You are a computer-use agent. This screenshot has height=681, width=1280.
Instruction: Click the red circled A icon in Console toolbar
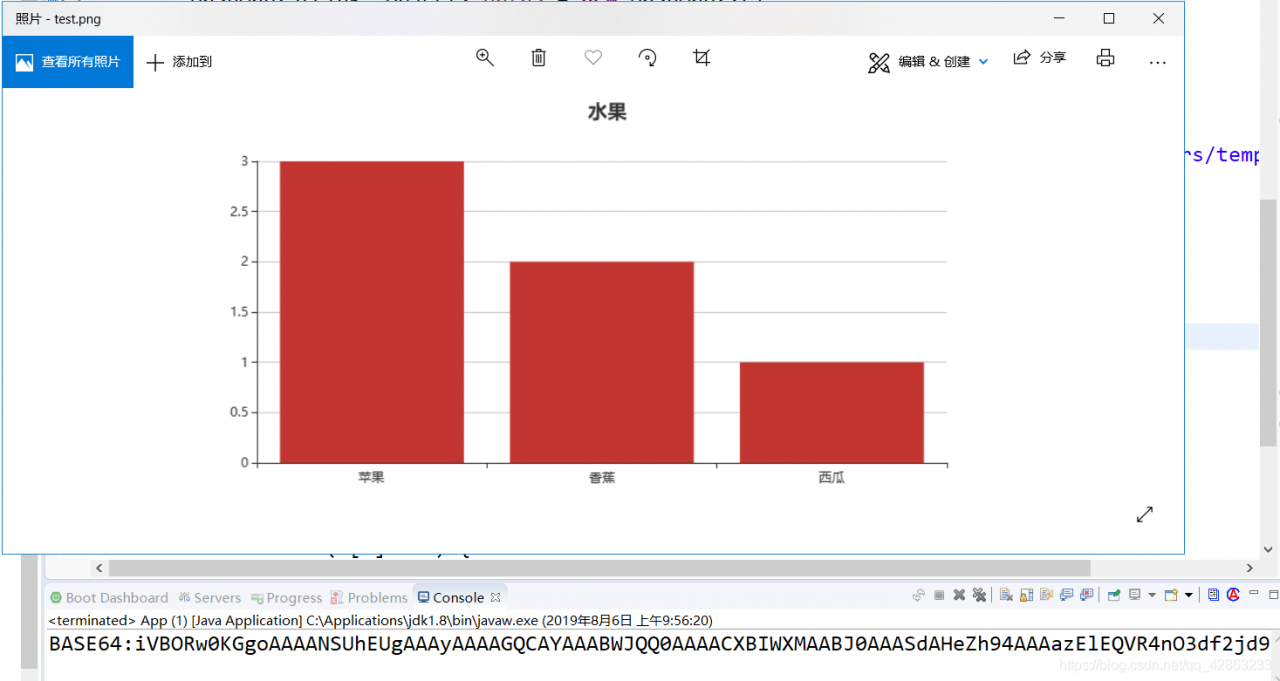click(x=1233, y=595)
